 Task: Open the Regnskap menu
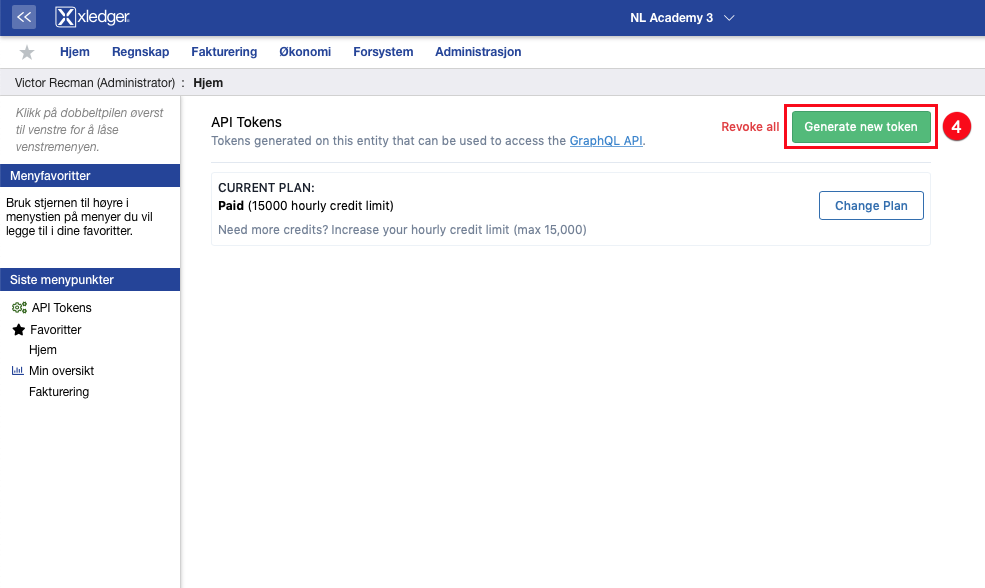pos(140,52)
